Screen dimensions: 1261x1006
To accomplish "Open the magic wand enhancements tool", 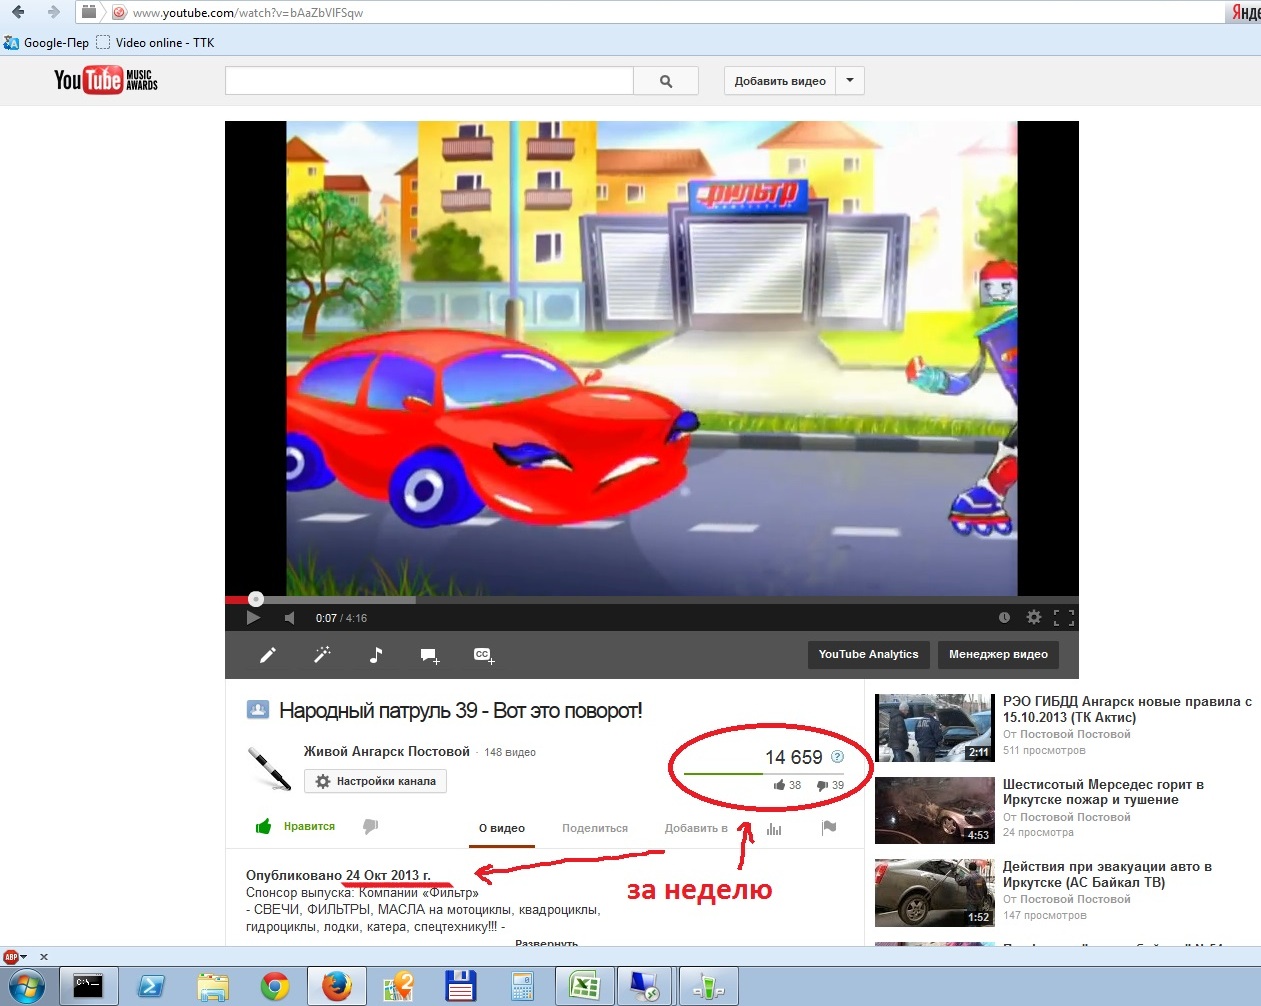I will (322, 655).
